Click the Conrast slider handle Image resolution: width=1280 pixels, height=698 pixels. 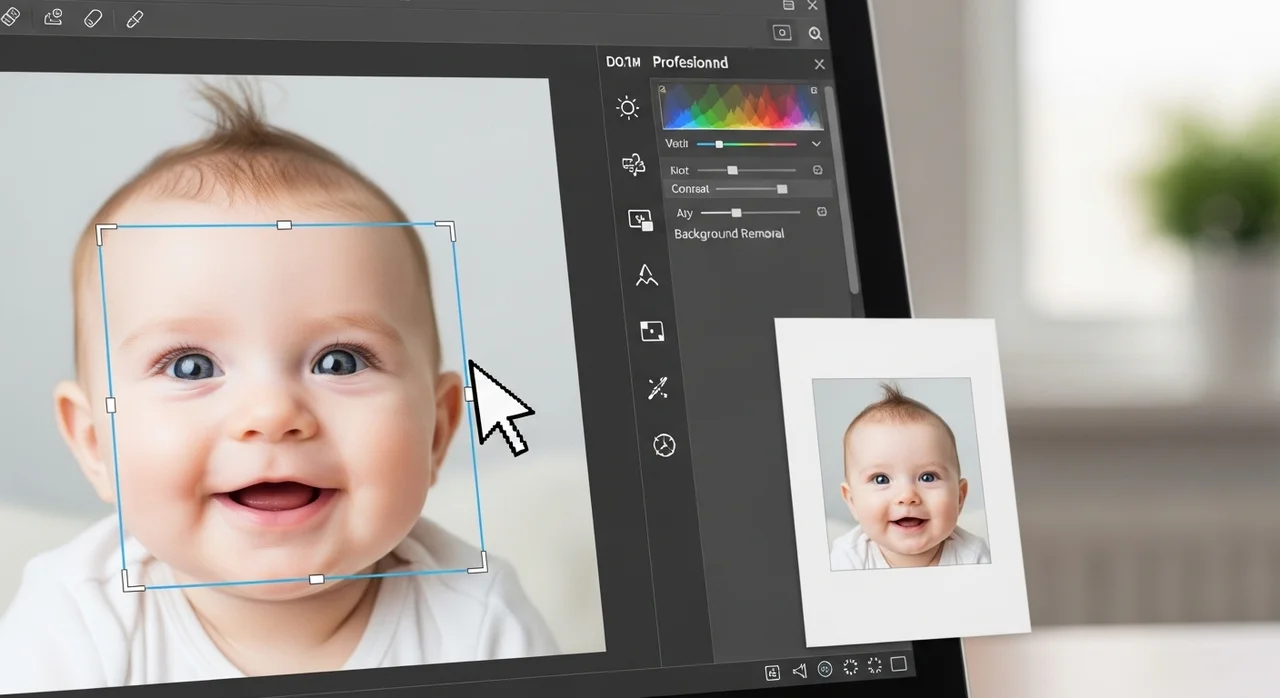(x=782, y=189)
